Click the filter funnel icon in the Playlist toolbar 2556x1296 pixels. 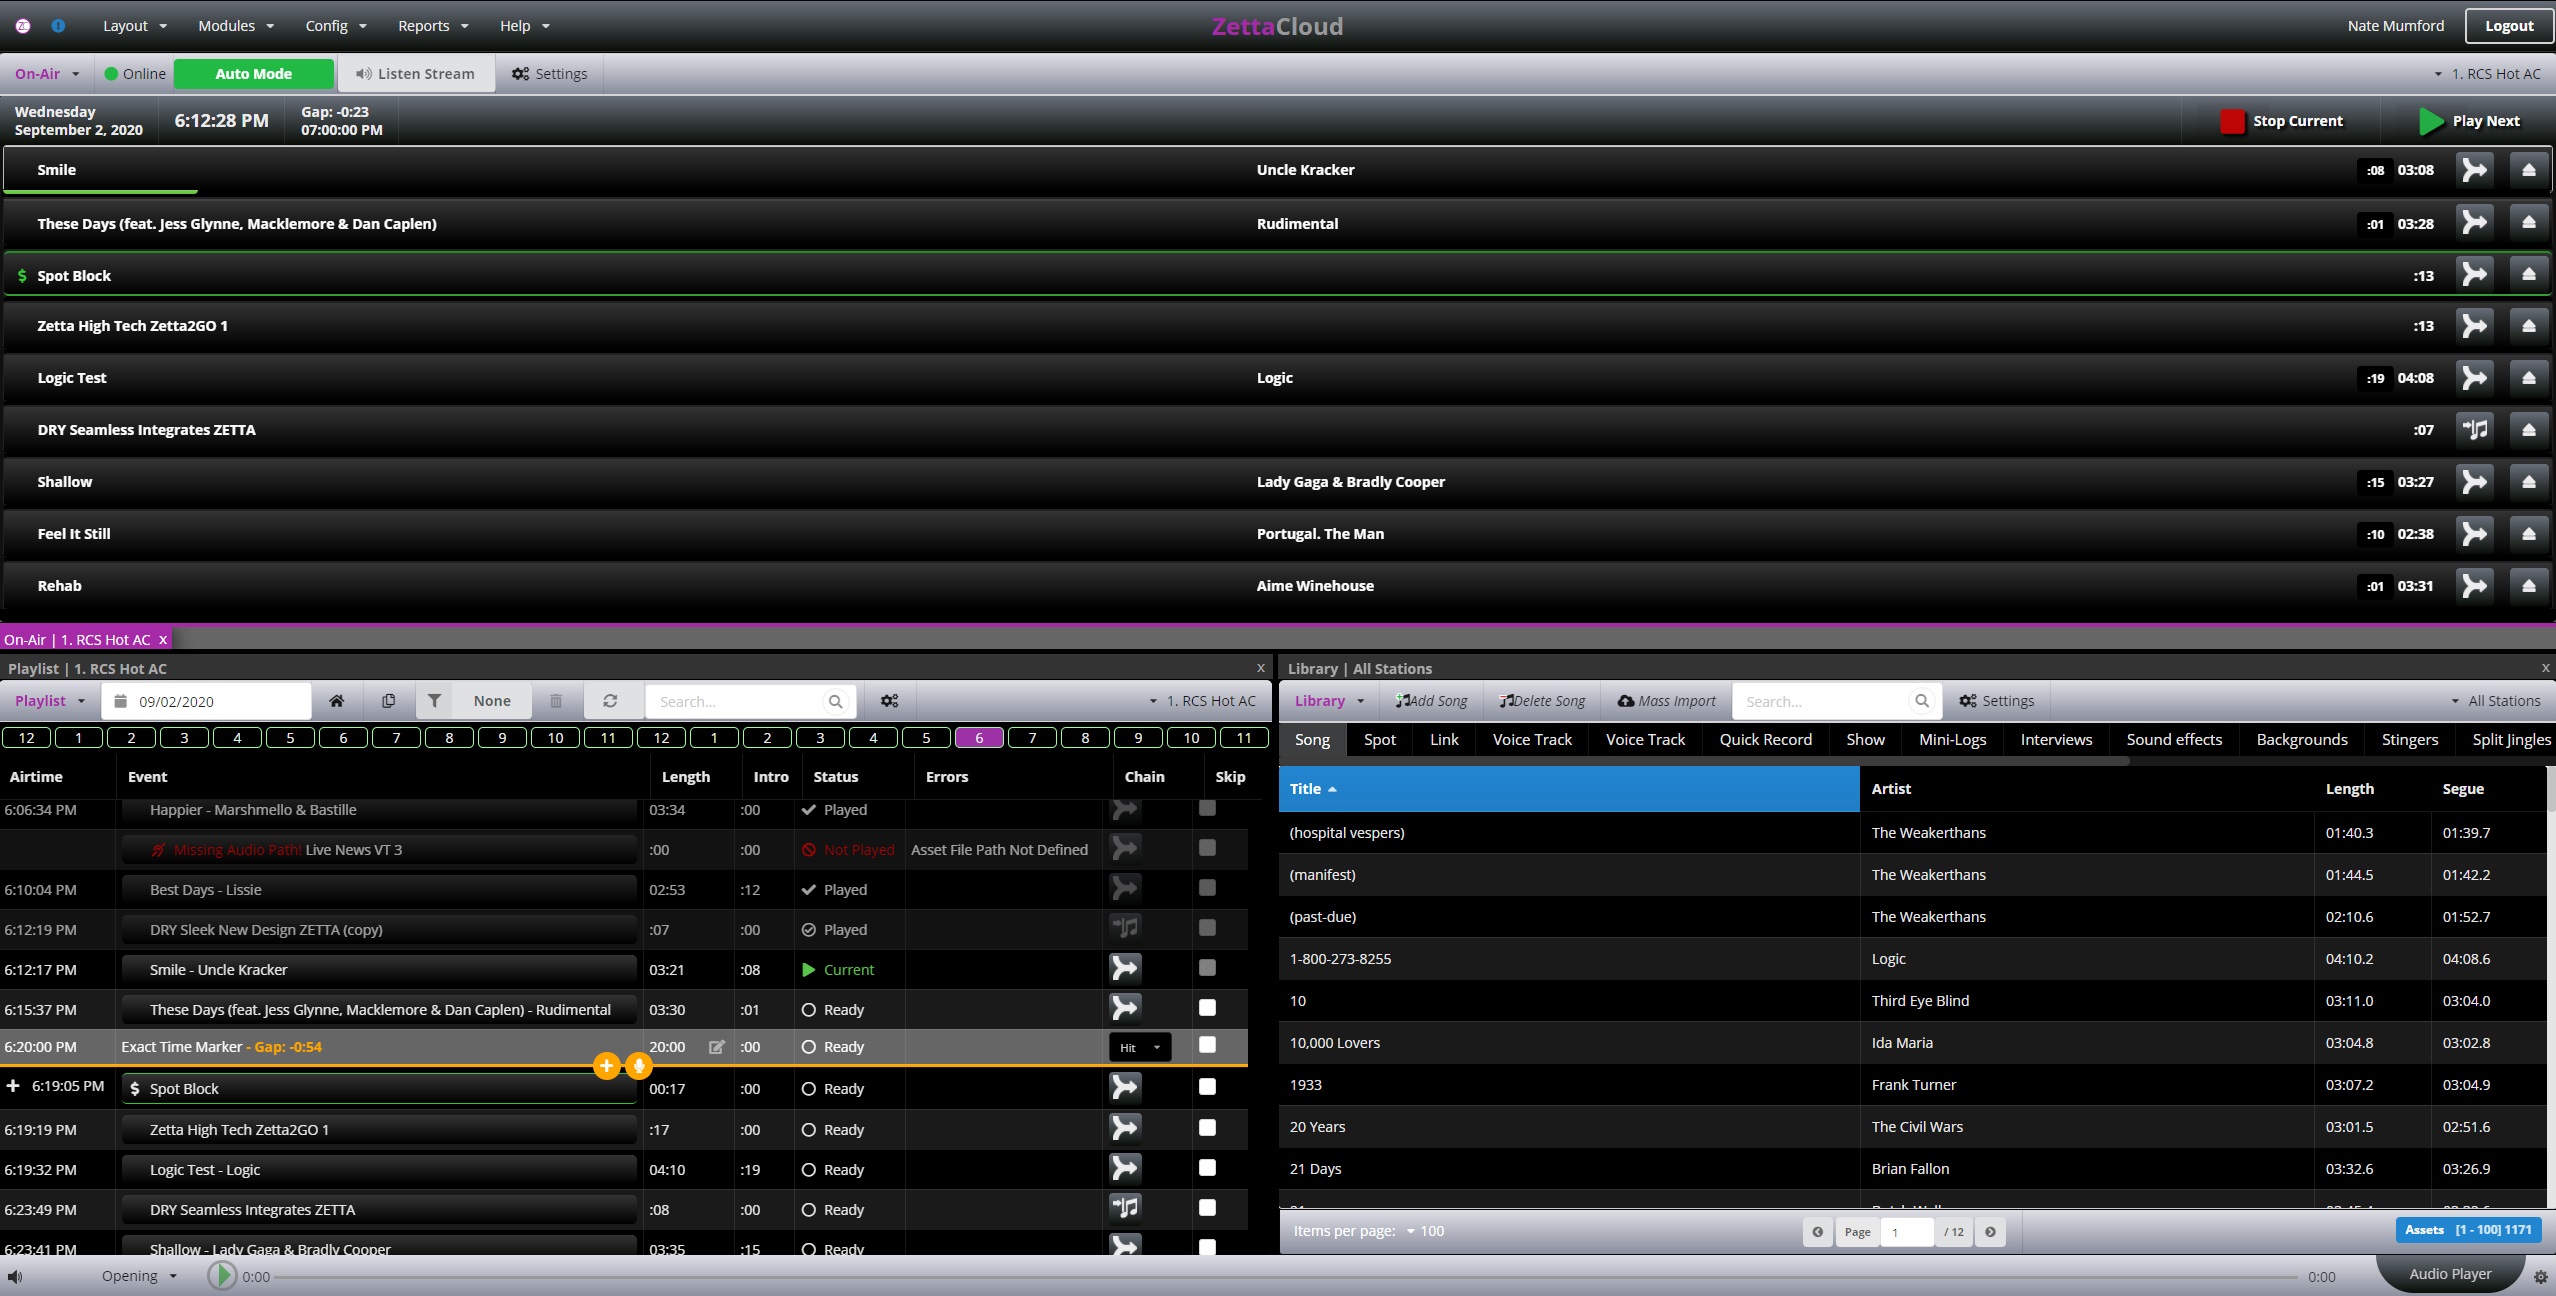pyautogui.click(x=434, y=701)
